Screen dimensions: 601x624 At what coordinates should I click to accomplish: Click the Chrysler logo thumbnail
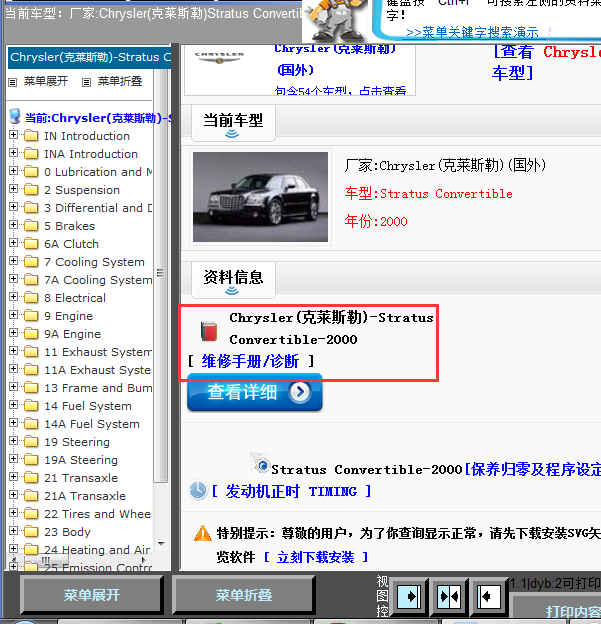point(219,57)
